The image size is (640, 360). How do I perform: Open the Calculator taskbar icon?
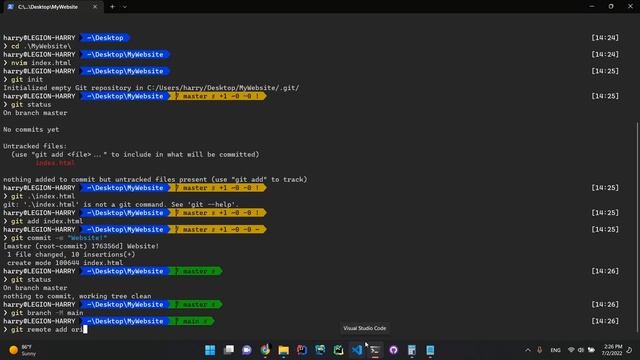pos(412,350)
